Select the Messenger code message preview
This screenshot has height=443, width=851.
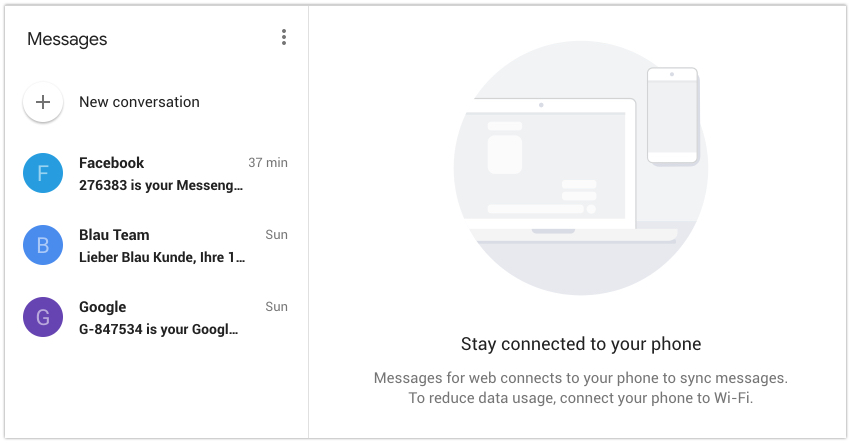pyautogui.click(x=161, y=185)
